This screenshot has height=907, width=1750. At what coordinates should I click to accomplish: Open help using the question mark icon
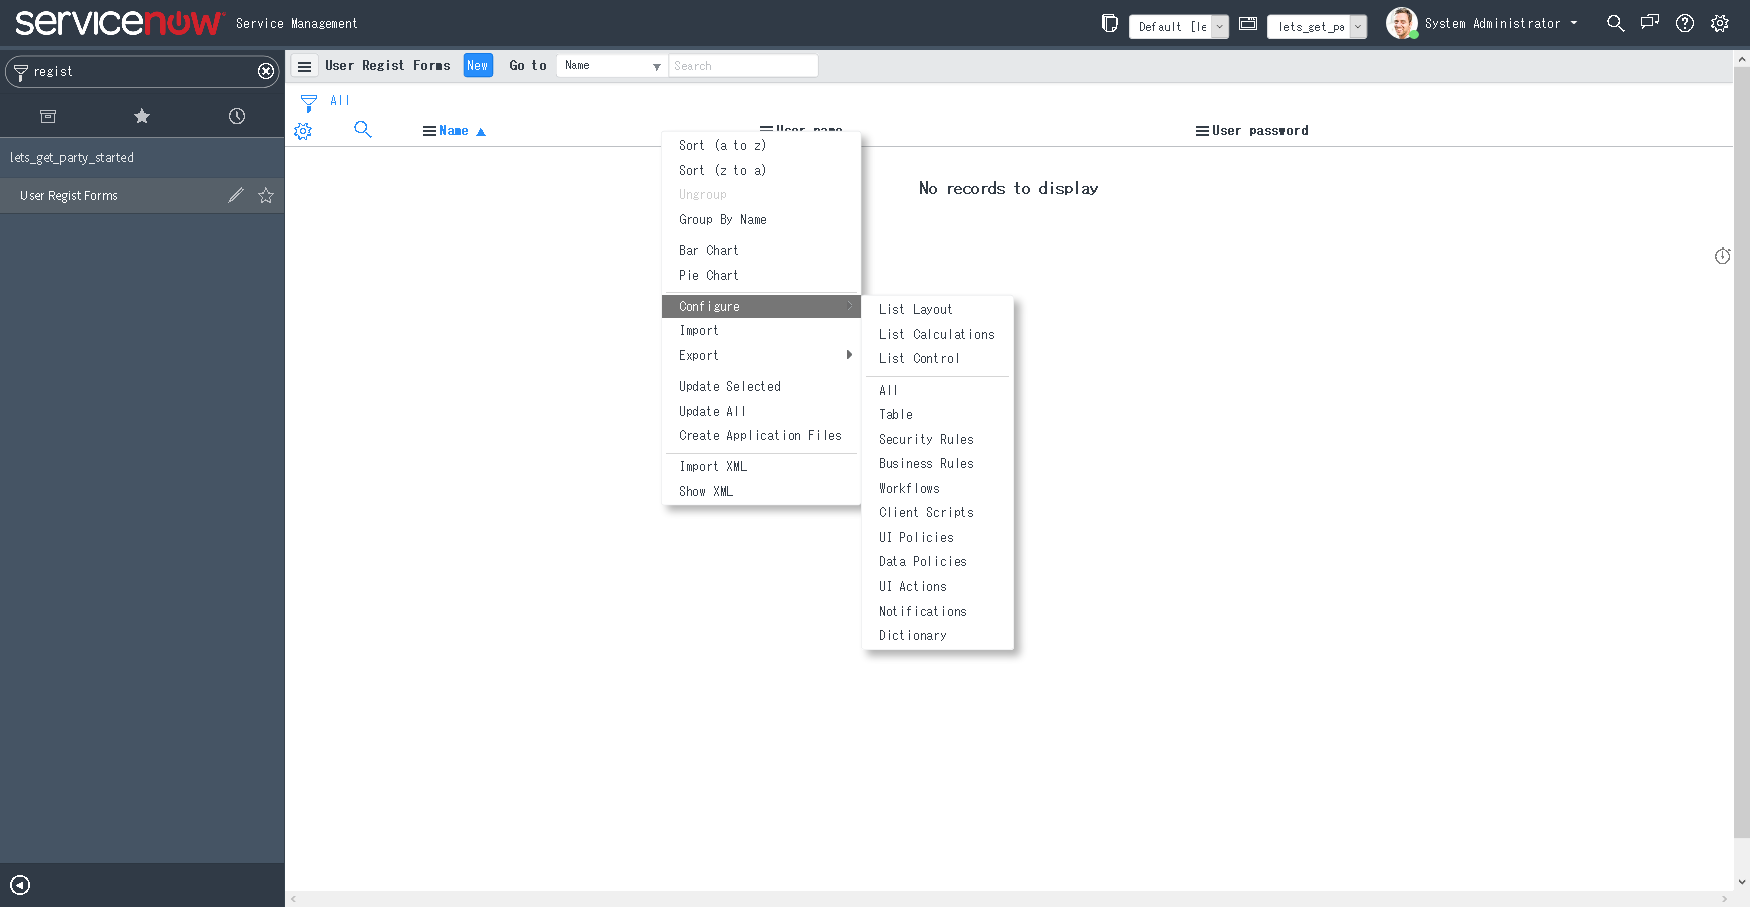[1685, 22]
